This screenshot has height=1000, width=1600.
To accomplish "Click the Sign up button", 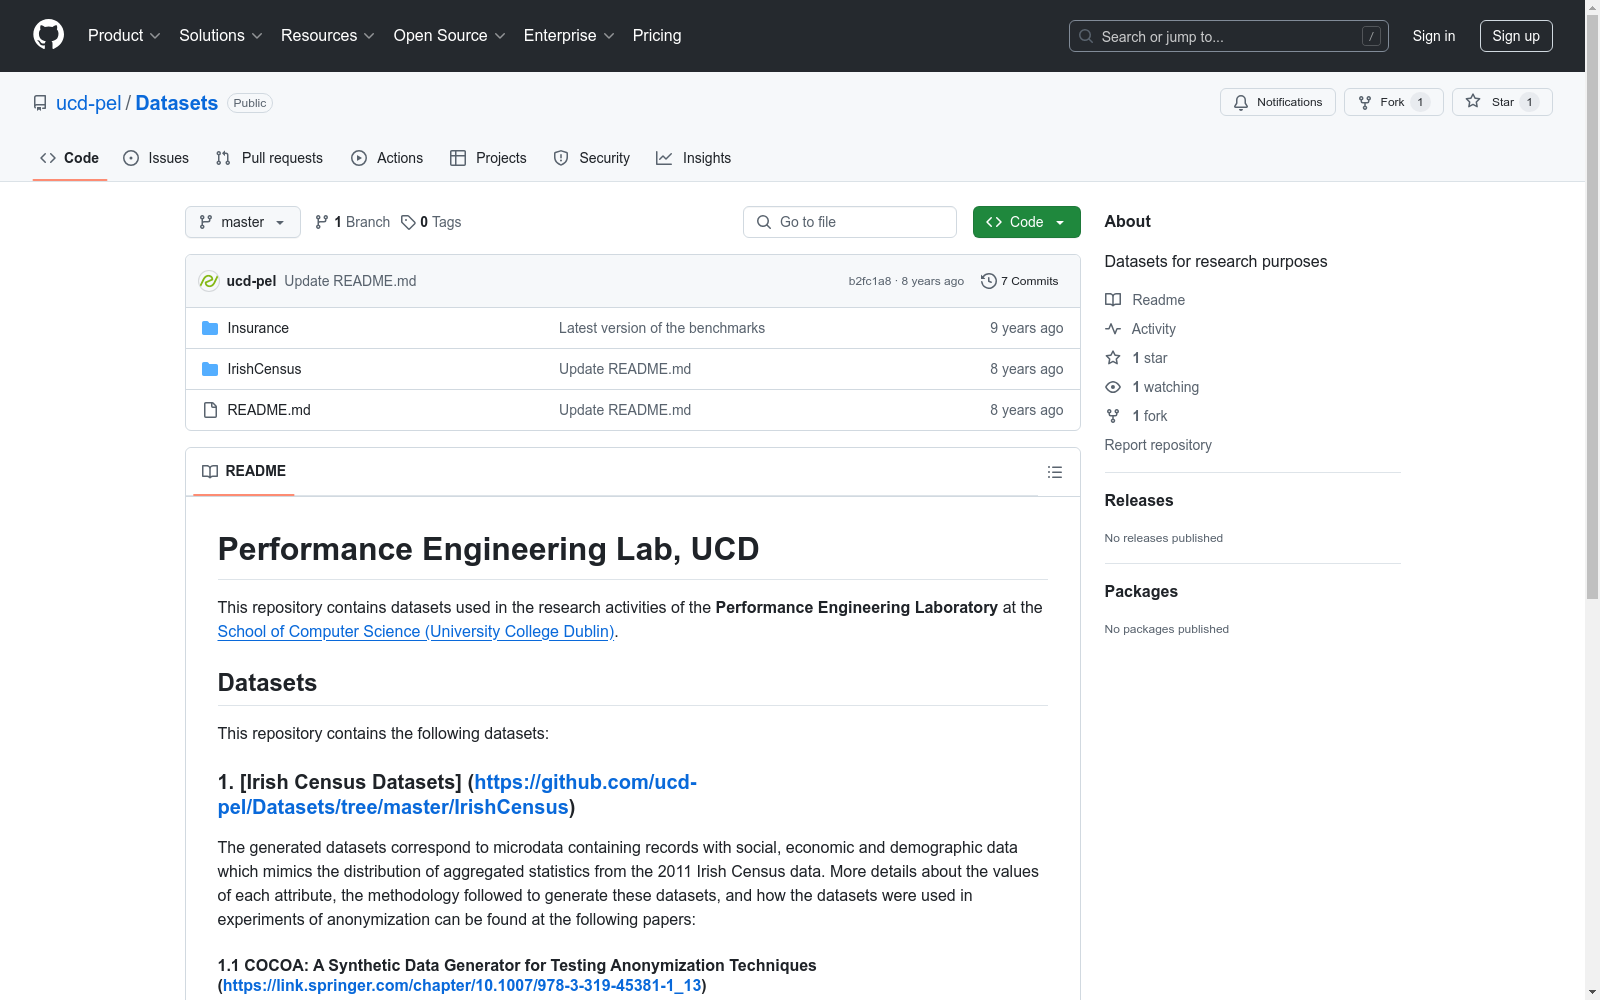I will click(1516, 36).
